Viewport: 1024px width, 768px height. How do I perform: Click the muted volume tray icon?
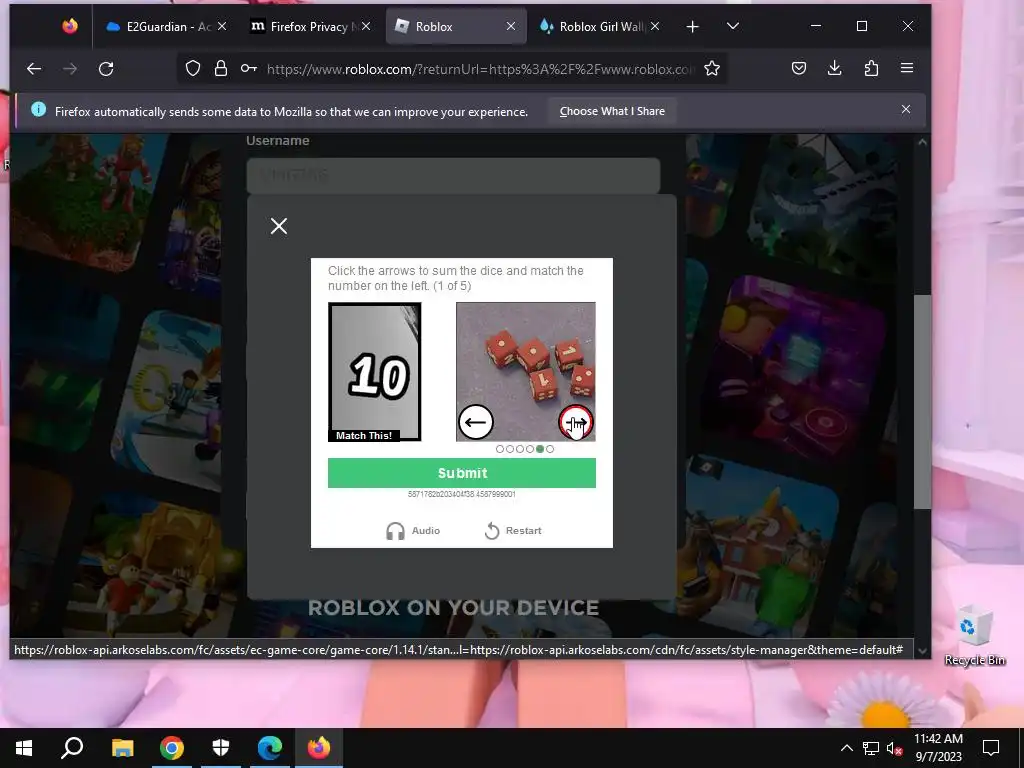895,748
